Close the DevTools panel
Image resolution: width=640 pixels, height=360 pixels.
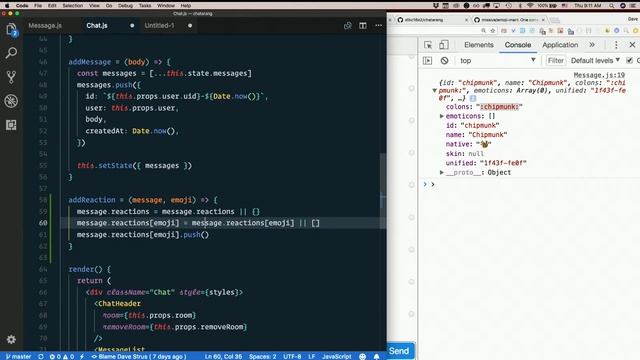[632, 45]
